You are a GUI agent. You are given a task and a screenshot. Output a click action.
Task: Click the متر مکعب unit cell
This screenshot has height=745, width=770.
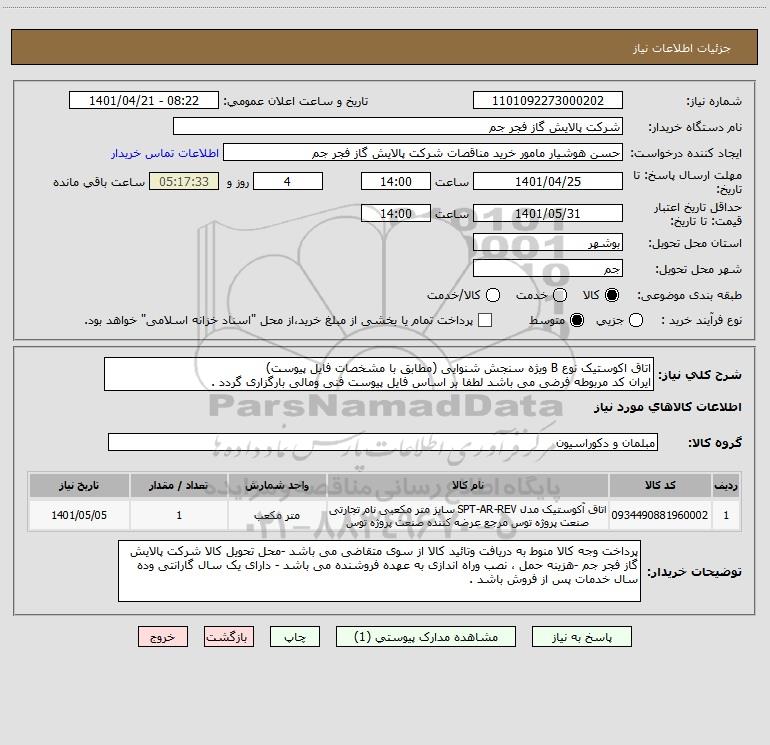(x=277, y=515)
